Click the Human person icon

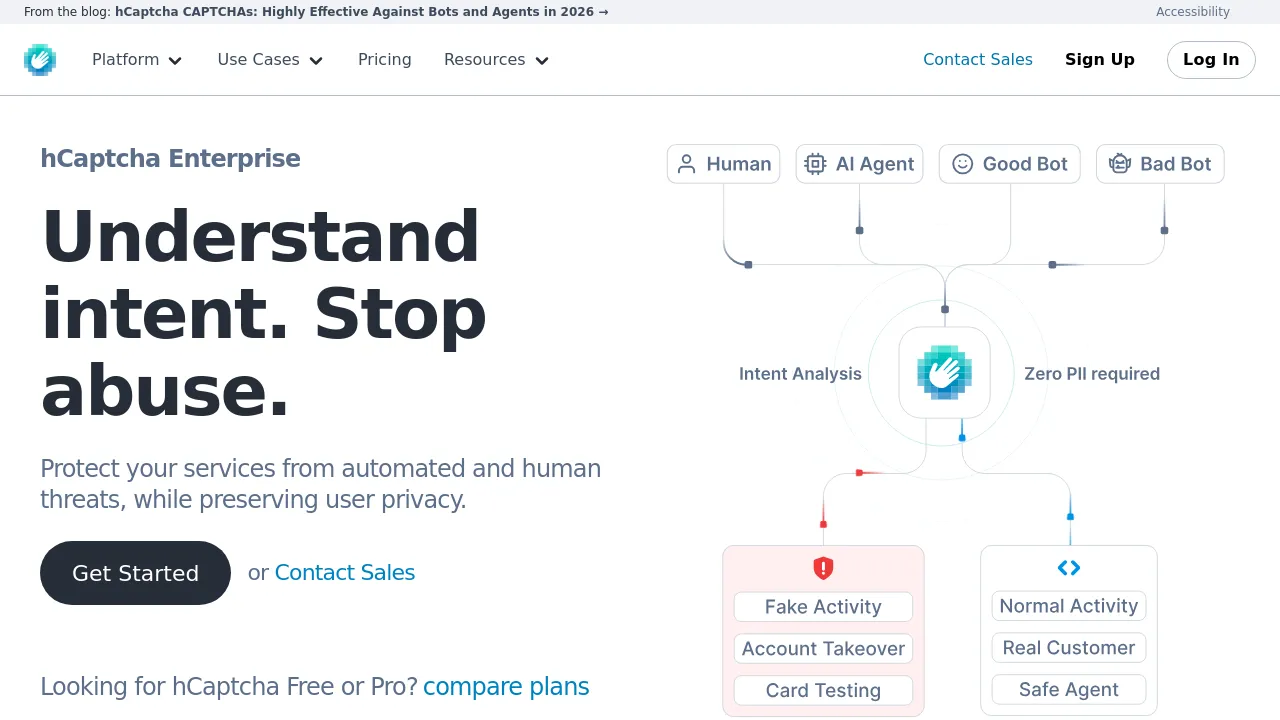(686, 164)
